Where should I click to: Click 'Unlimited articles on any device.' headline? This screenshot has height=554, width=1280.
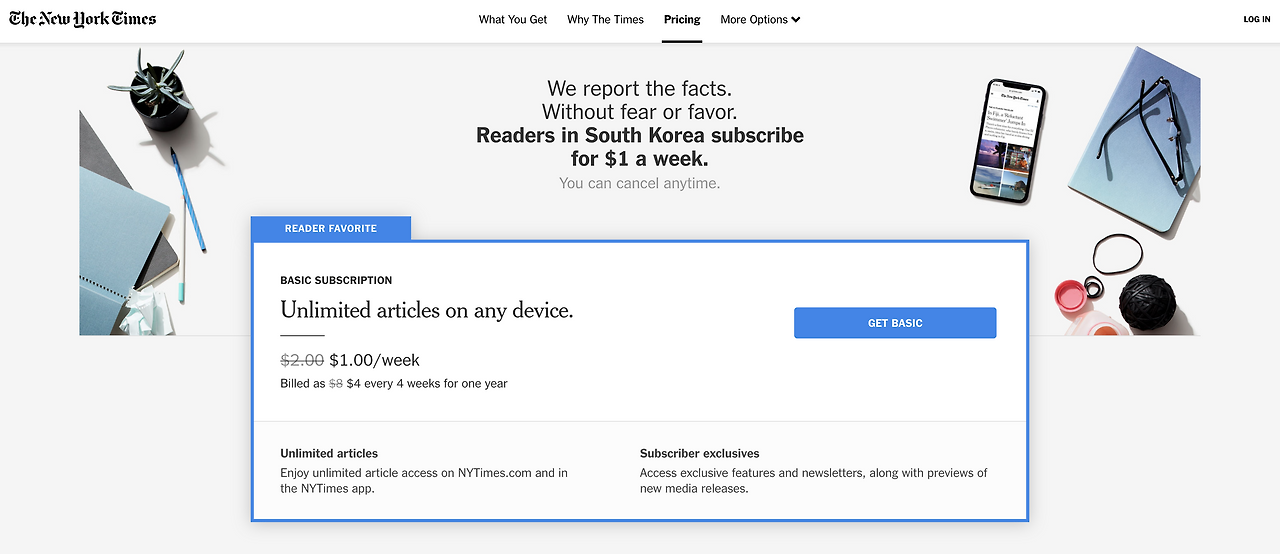click(427, 310)
